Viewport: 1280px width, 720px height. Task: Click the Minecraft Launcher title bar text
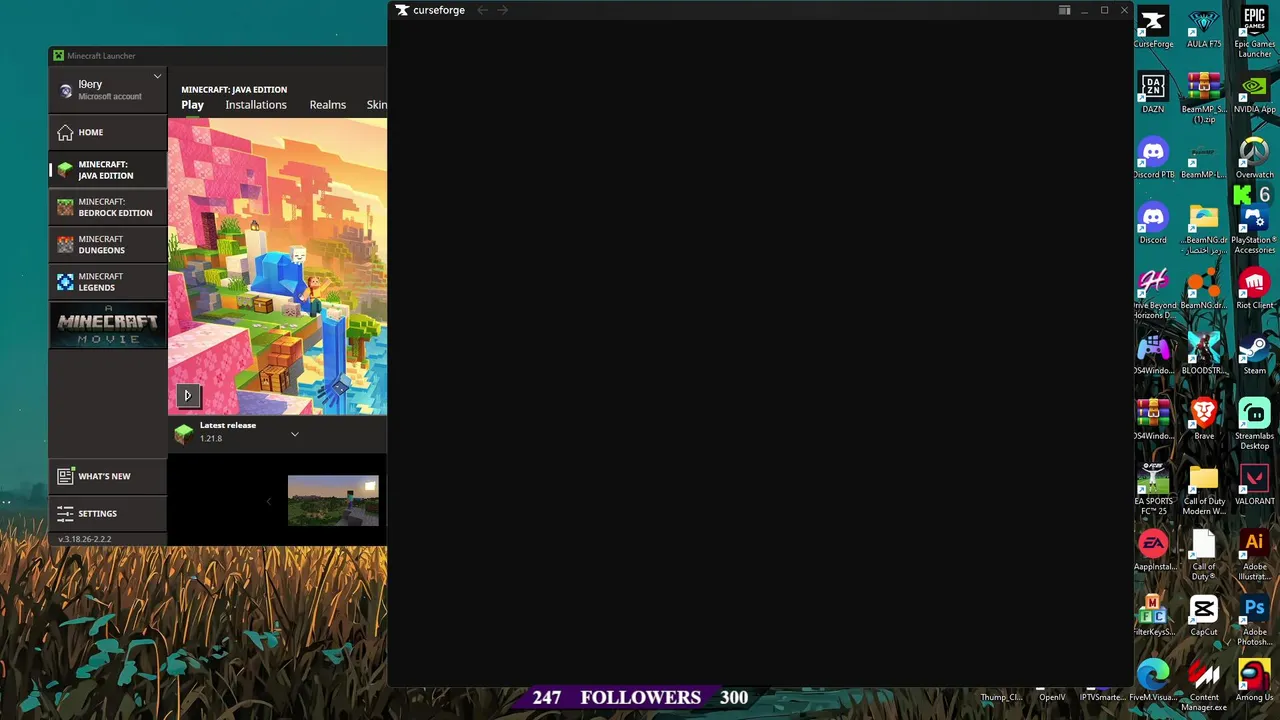(101, 56)
